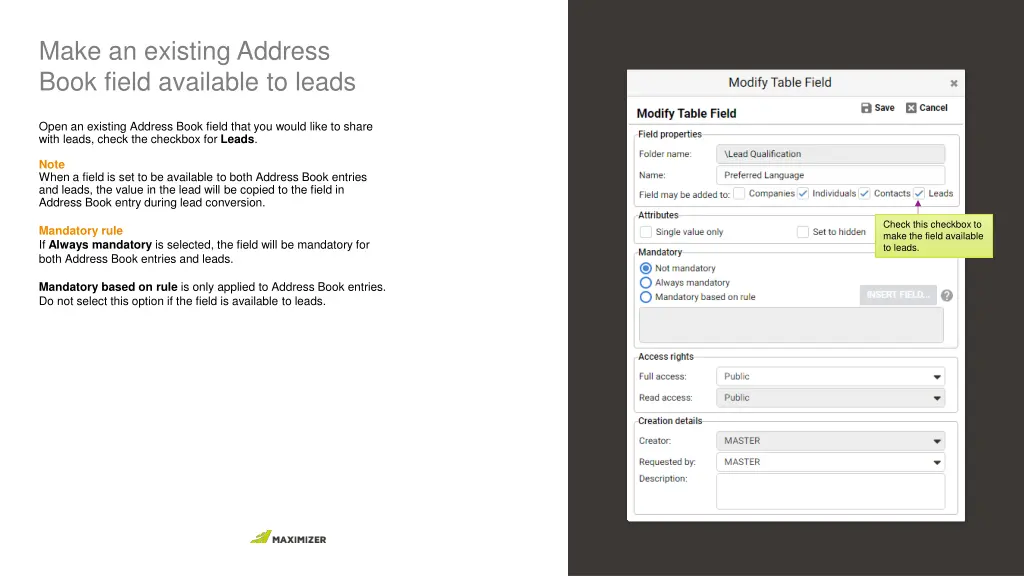The image size is (1024, 576).
Task: Click the orange 'Note' heading
Action: 52,165
